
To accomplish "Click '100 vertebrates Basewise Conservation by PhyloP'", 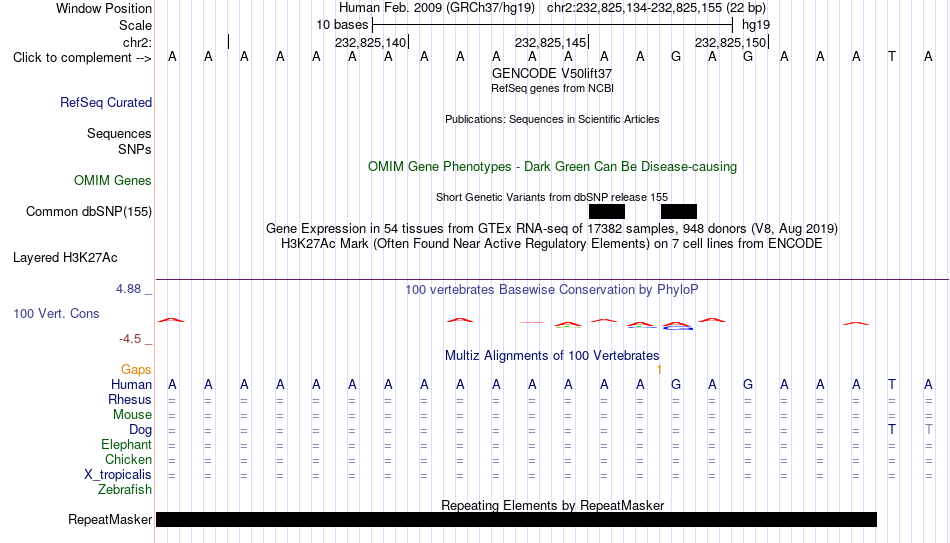I will point(552,290).
